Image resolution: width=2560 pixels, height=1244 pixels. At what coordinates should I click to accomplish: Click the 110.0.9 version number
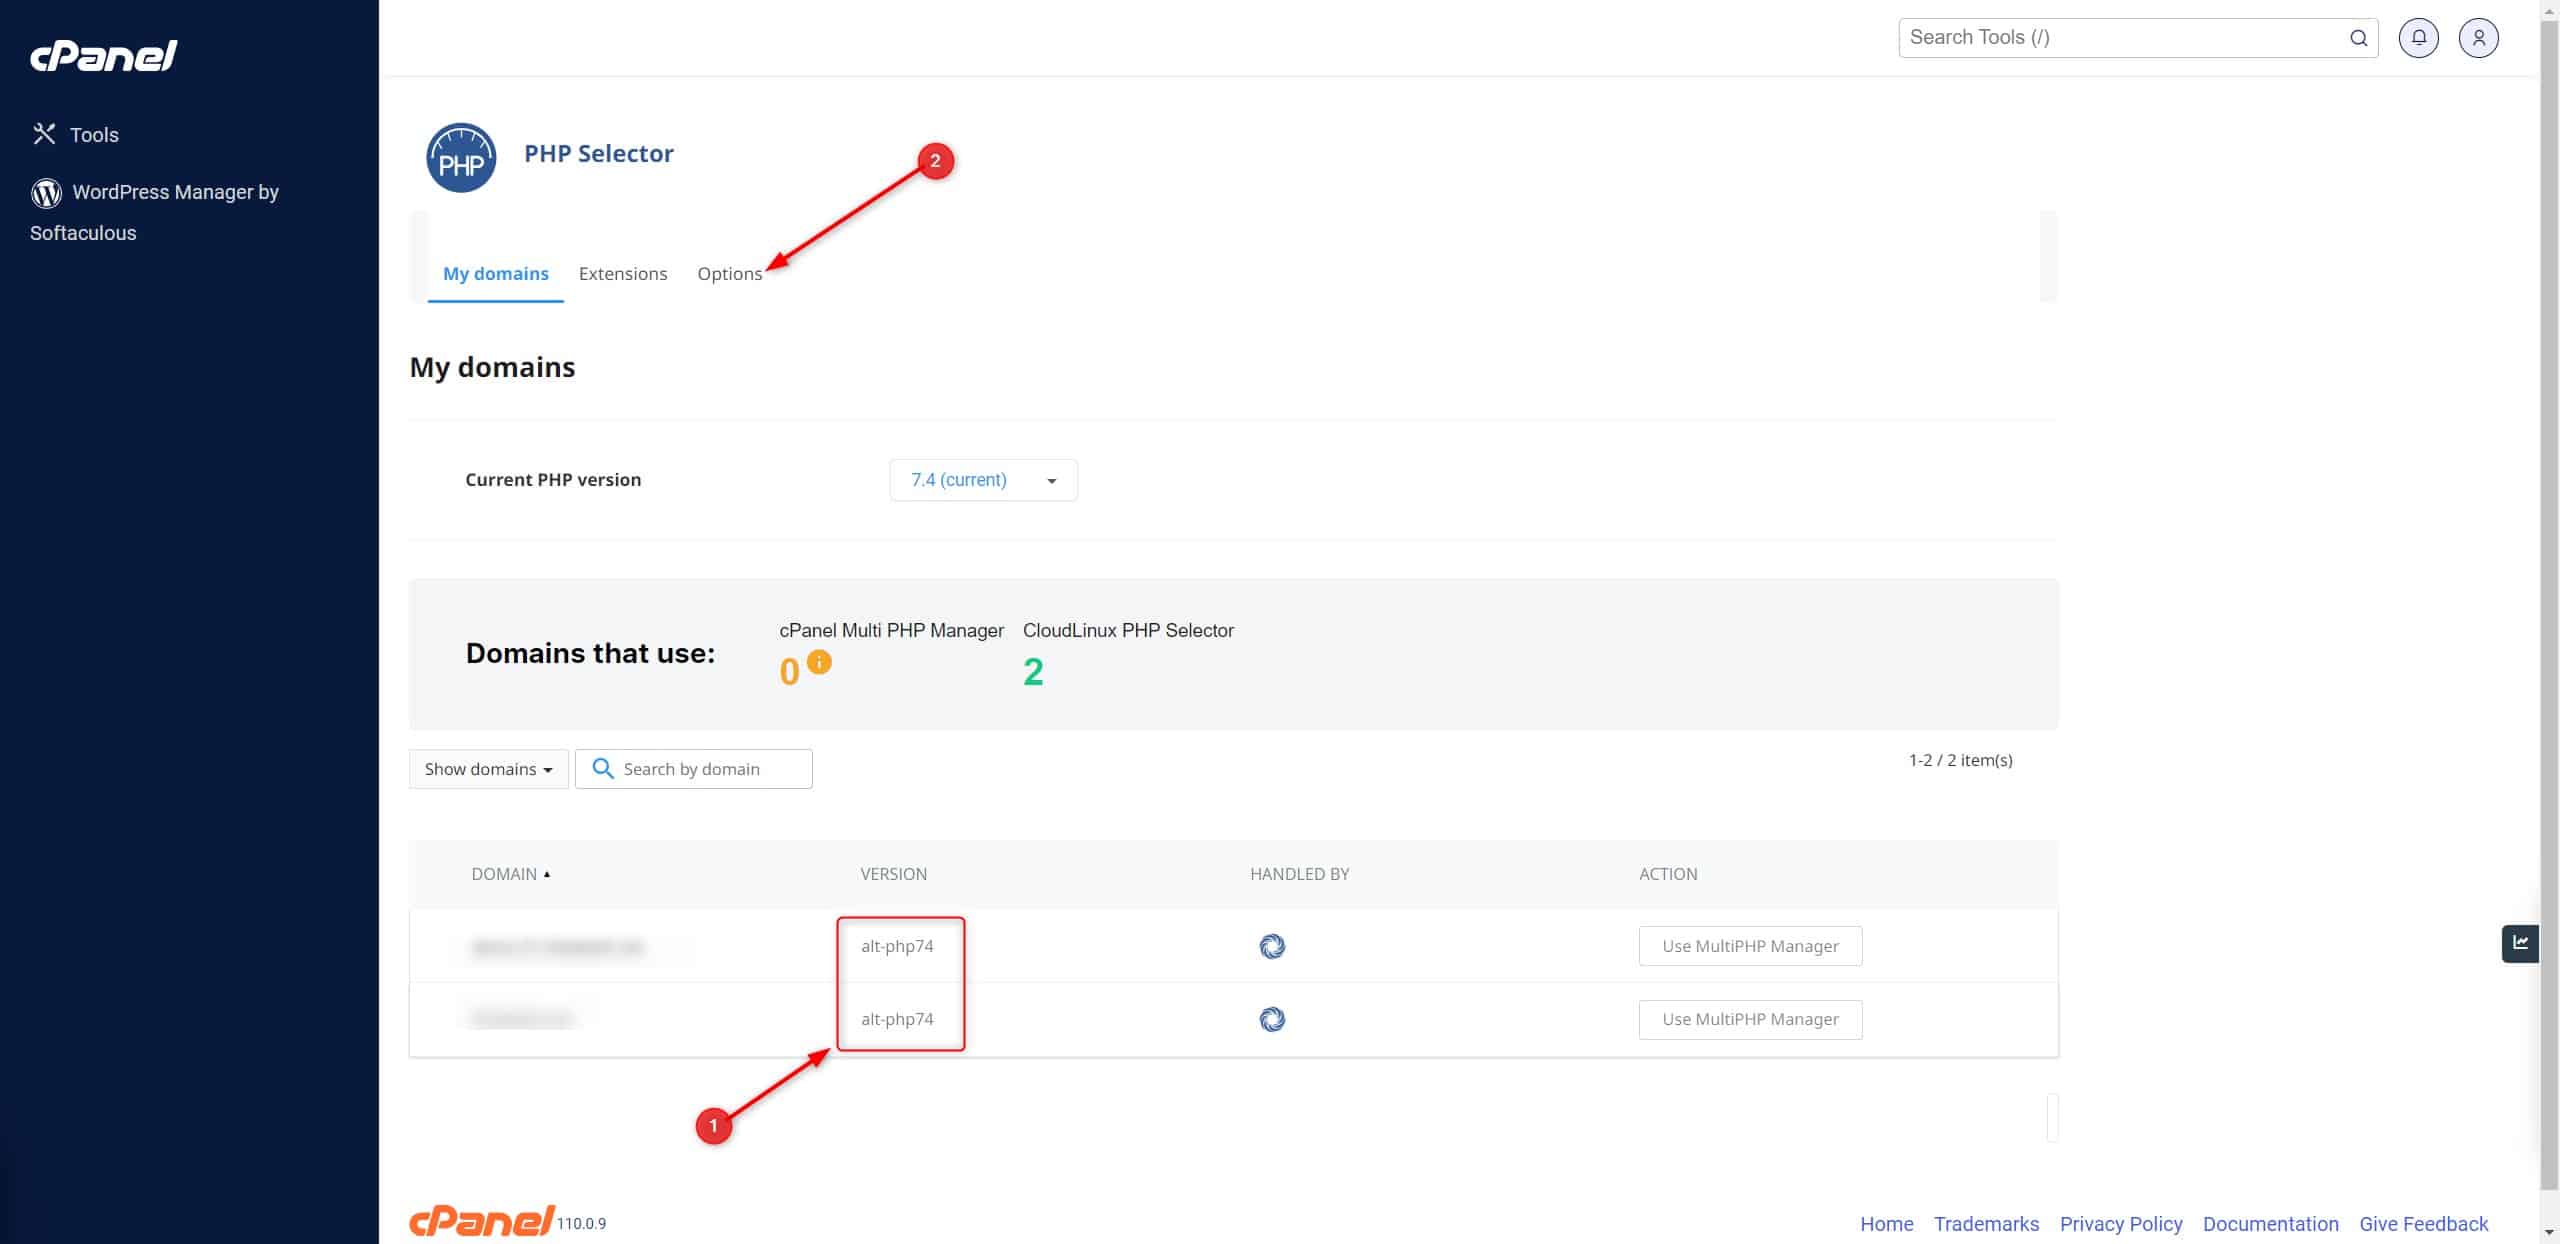(x=582, y=1224)
